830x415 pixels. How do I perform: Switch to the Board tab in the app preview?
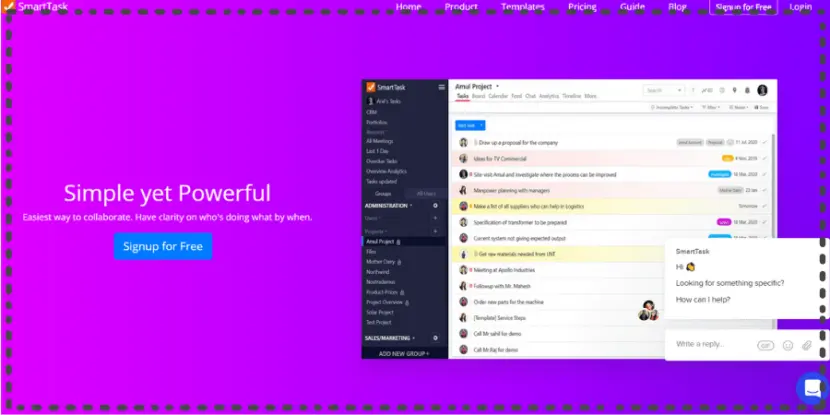(479, 96)
